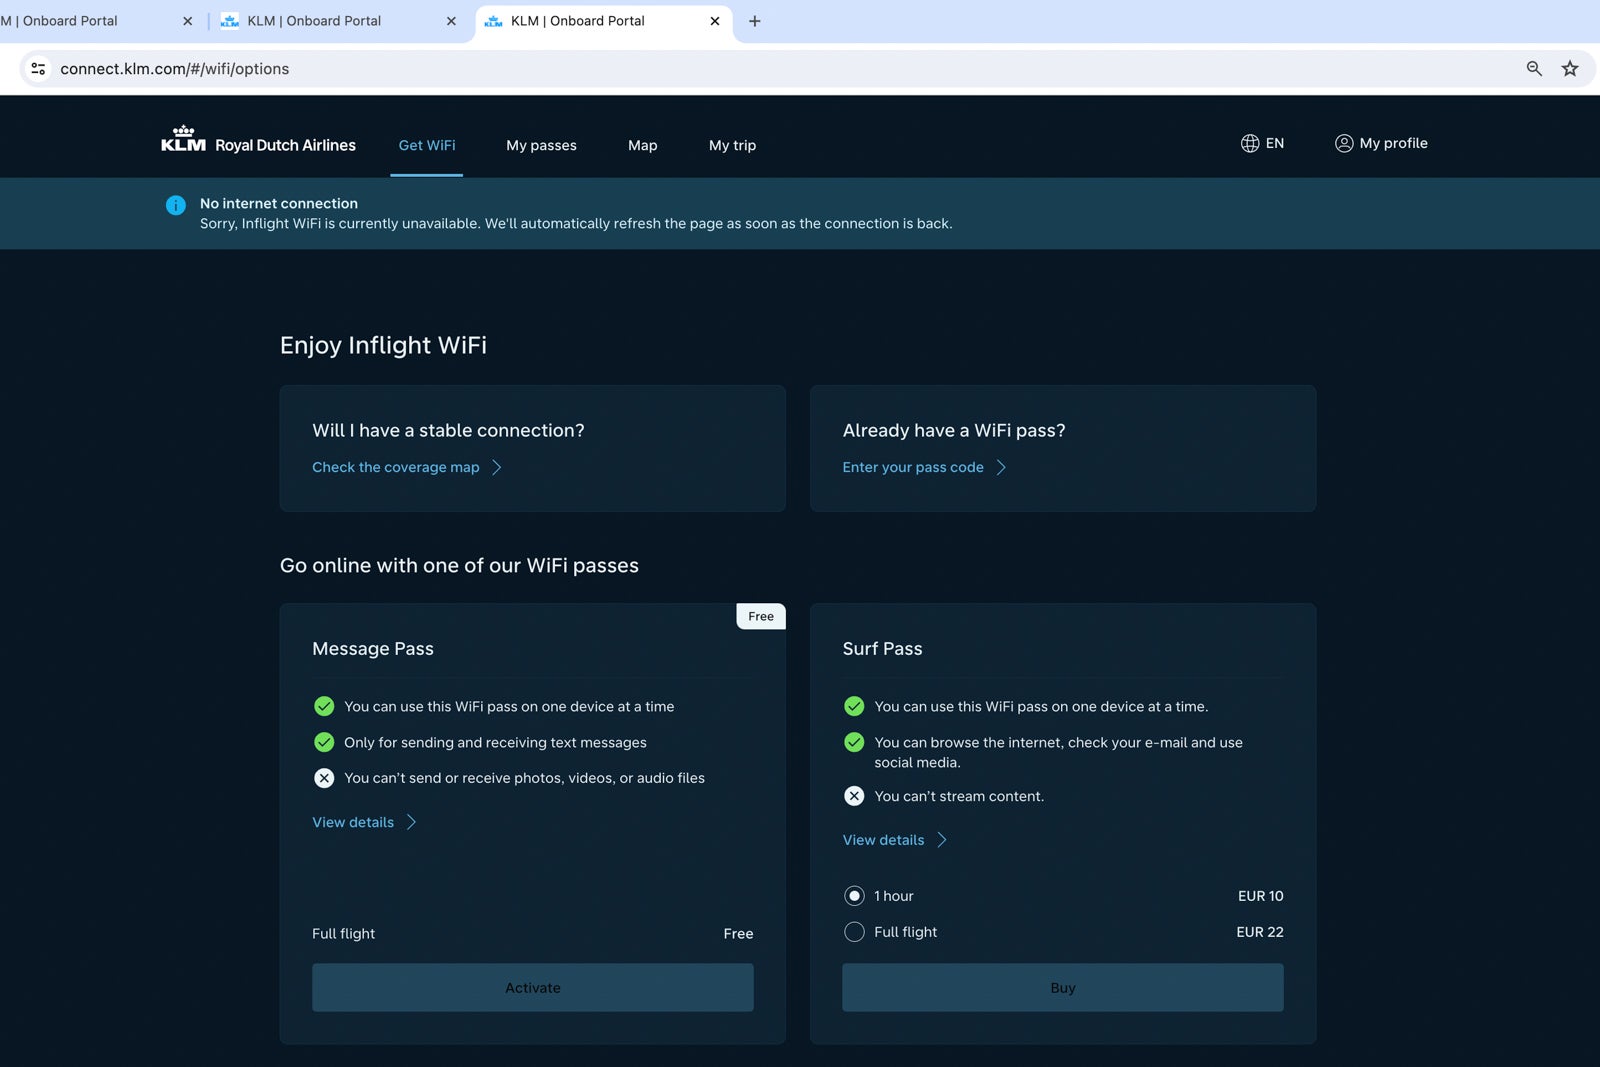The width and height of the screenshot is (1600, 1067).
Task: Expand View details for Message Pass
Action: tap(353, 822)
